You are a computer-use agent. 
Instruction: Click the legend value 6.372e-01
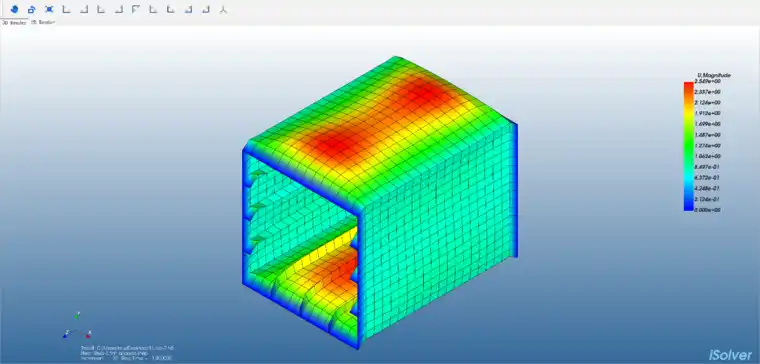(x=707, y=178)
